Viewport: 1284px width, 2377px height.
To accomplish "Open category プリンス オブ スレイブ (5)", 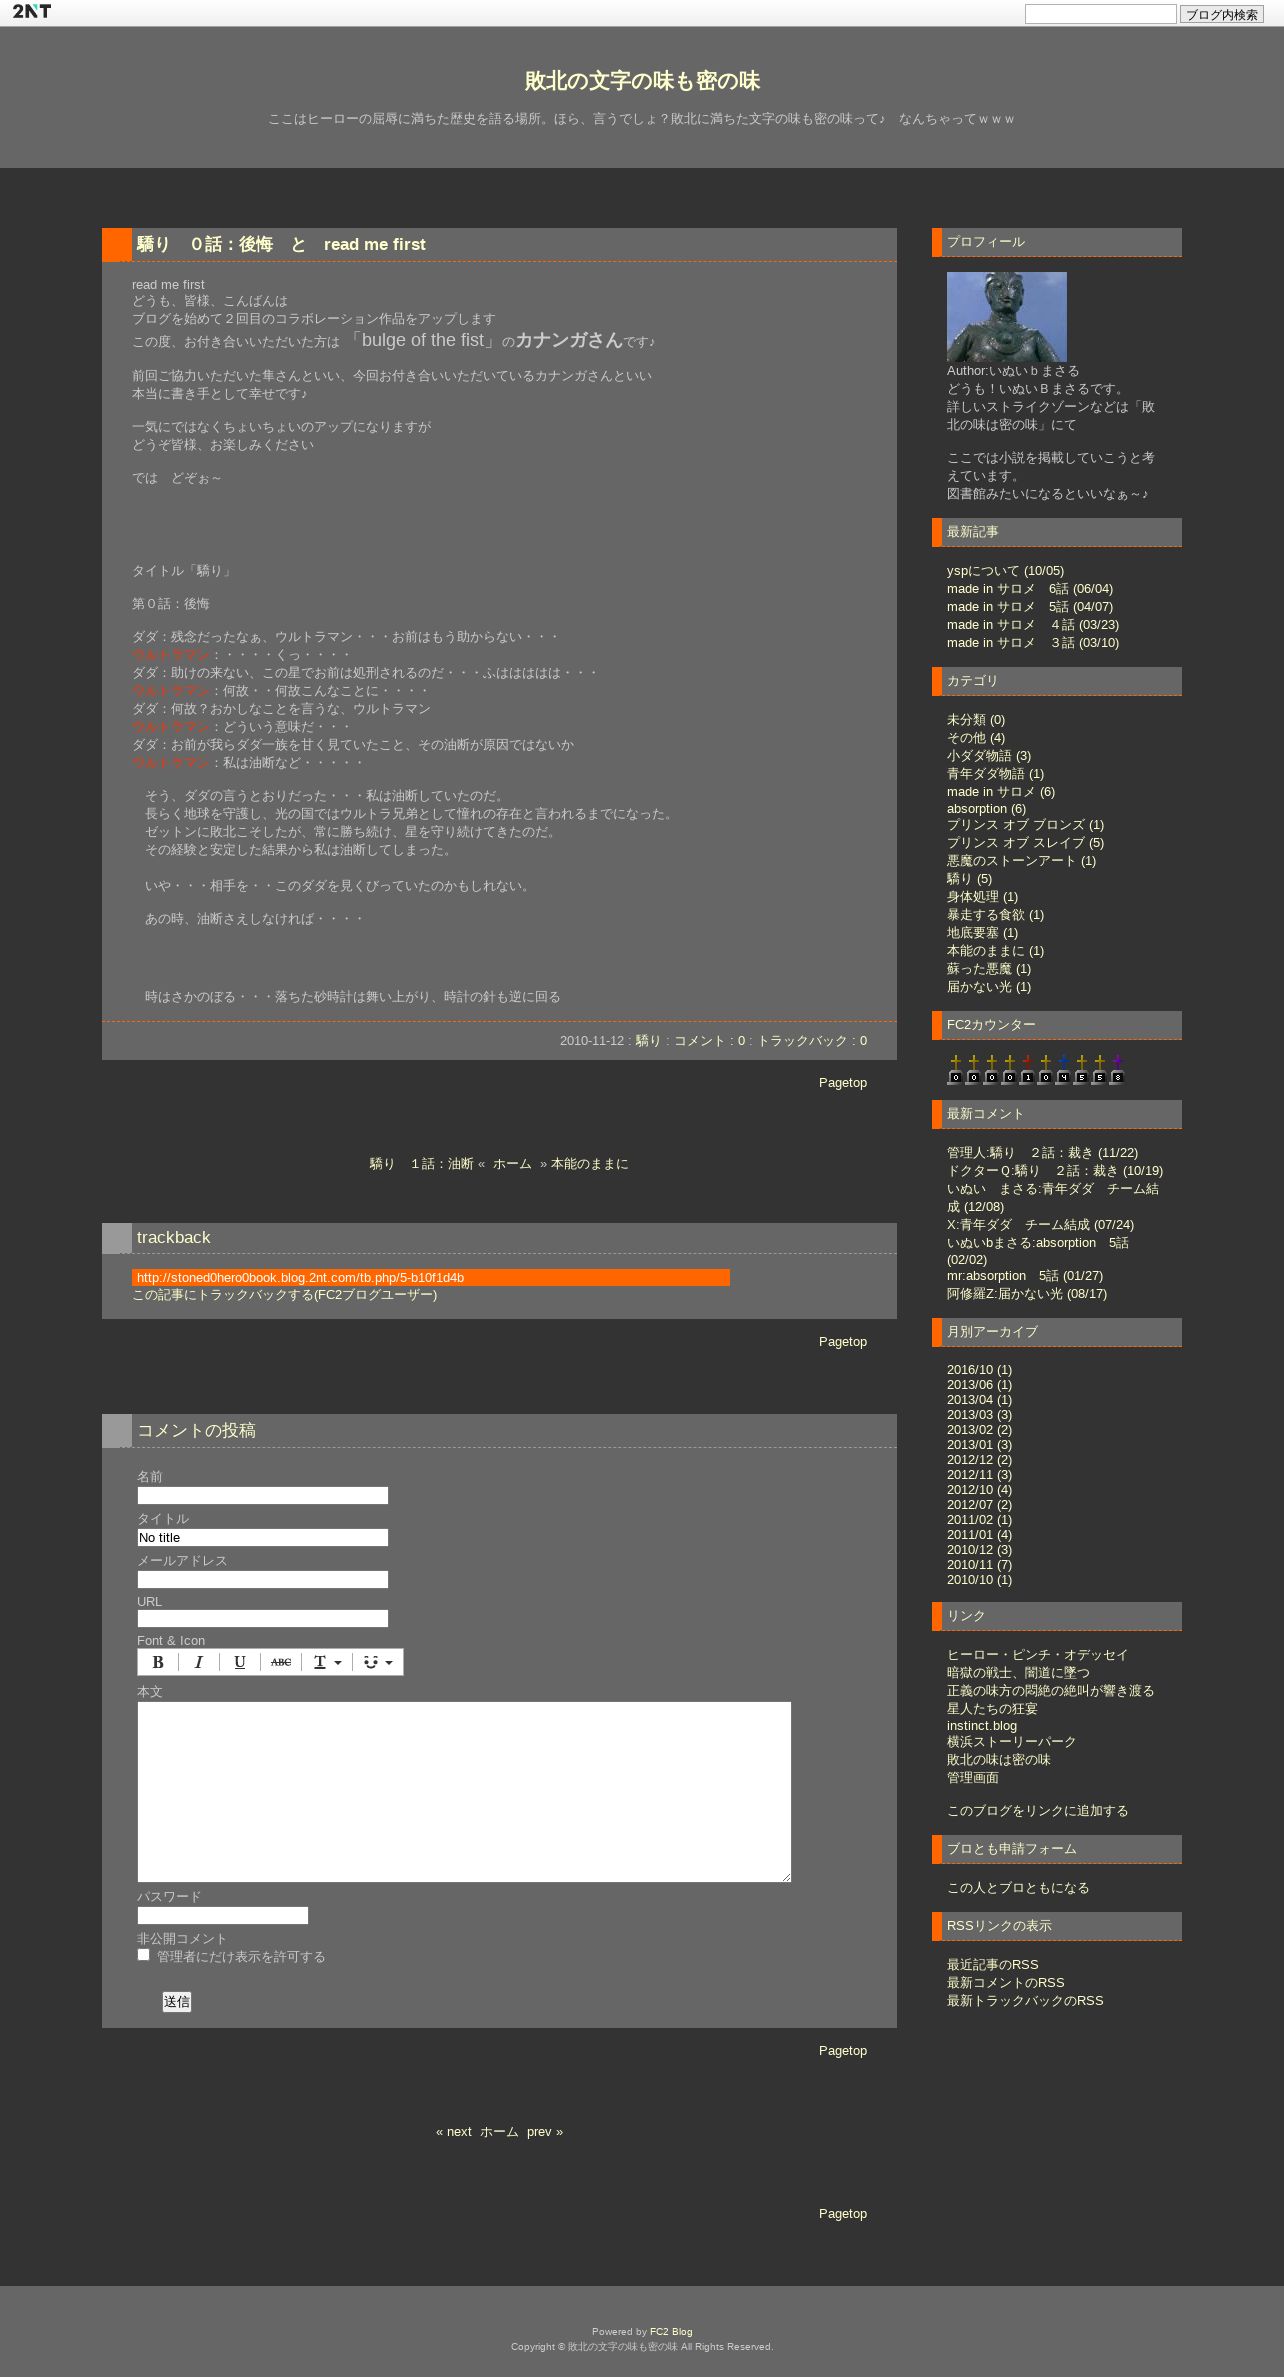I will [1025, 843].
